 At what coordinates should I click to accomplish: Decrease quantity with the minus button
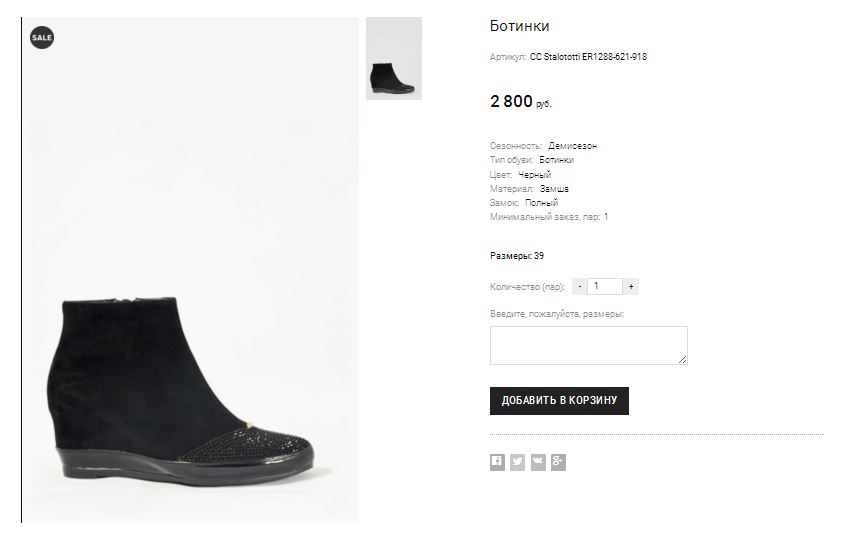click(580, 287)
